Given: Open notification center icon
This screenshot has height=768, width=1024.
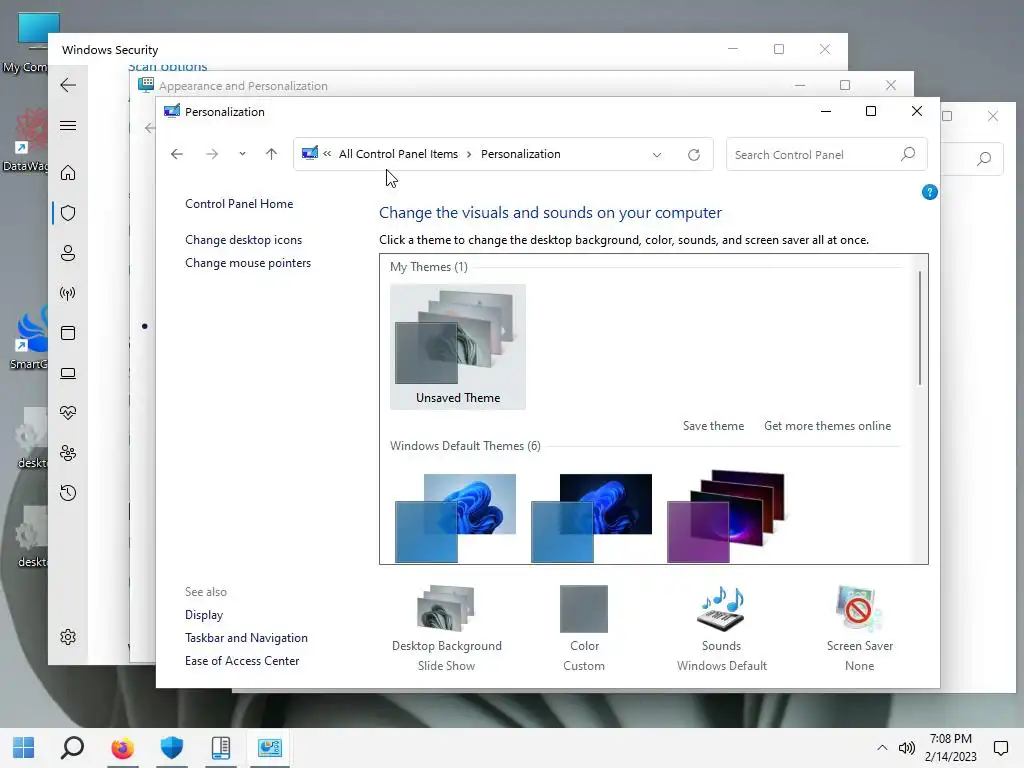Looking at the screenshot, I should pyautogui.click(x=1000, y=748).
